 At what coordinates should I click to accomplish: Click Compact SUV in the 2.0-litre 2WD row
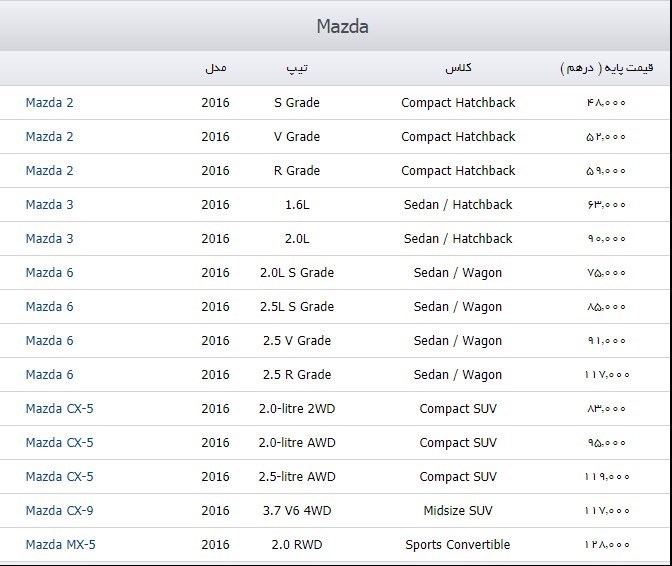click(458, 408)
